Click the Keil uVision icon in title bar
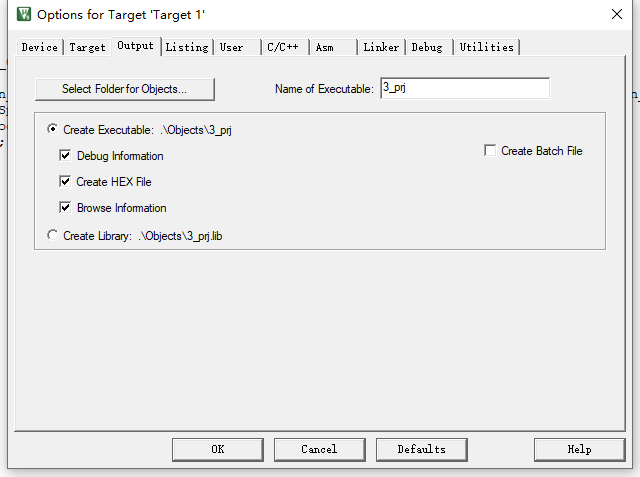 click(x=24, y=14)
